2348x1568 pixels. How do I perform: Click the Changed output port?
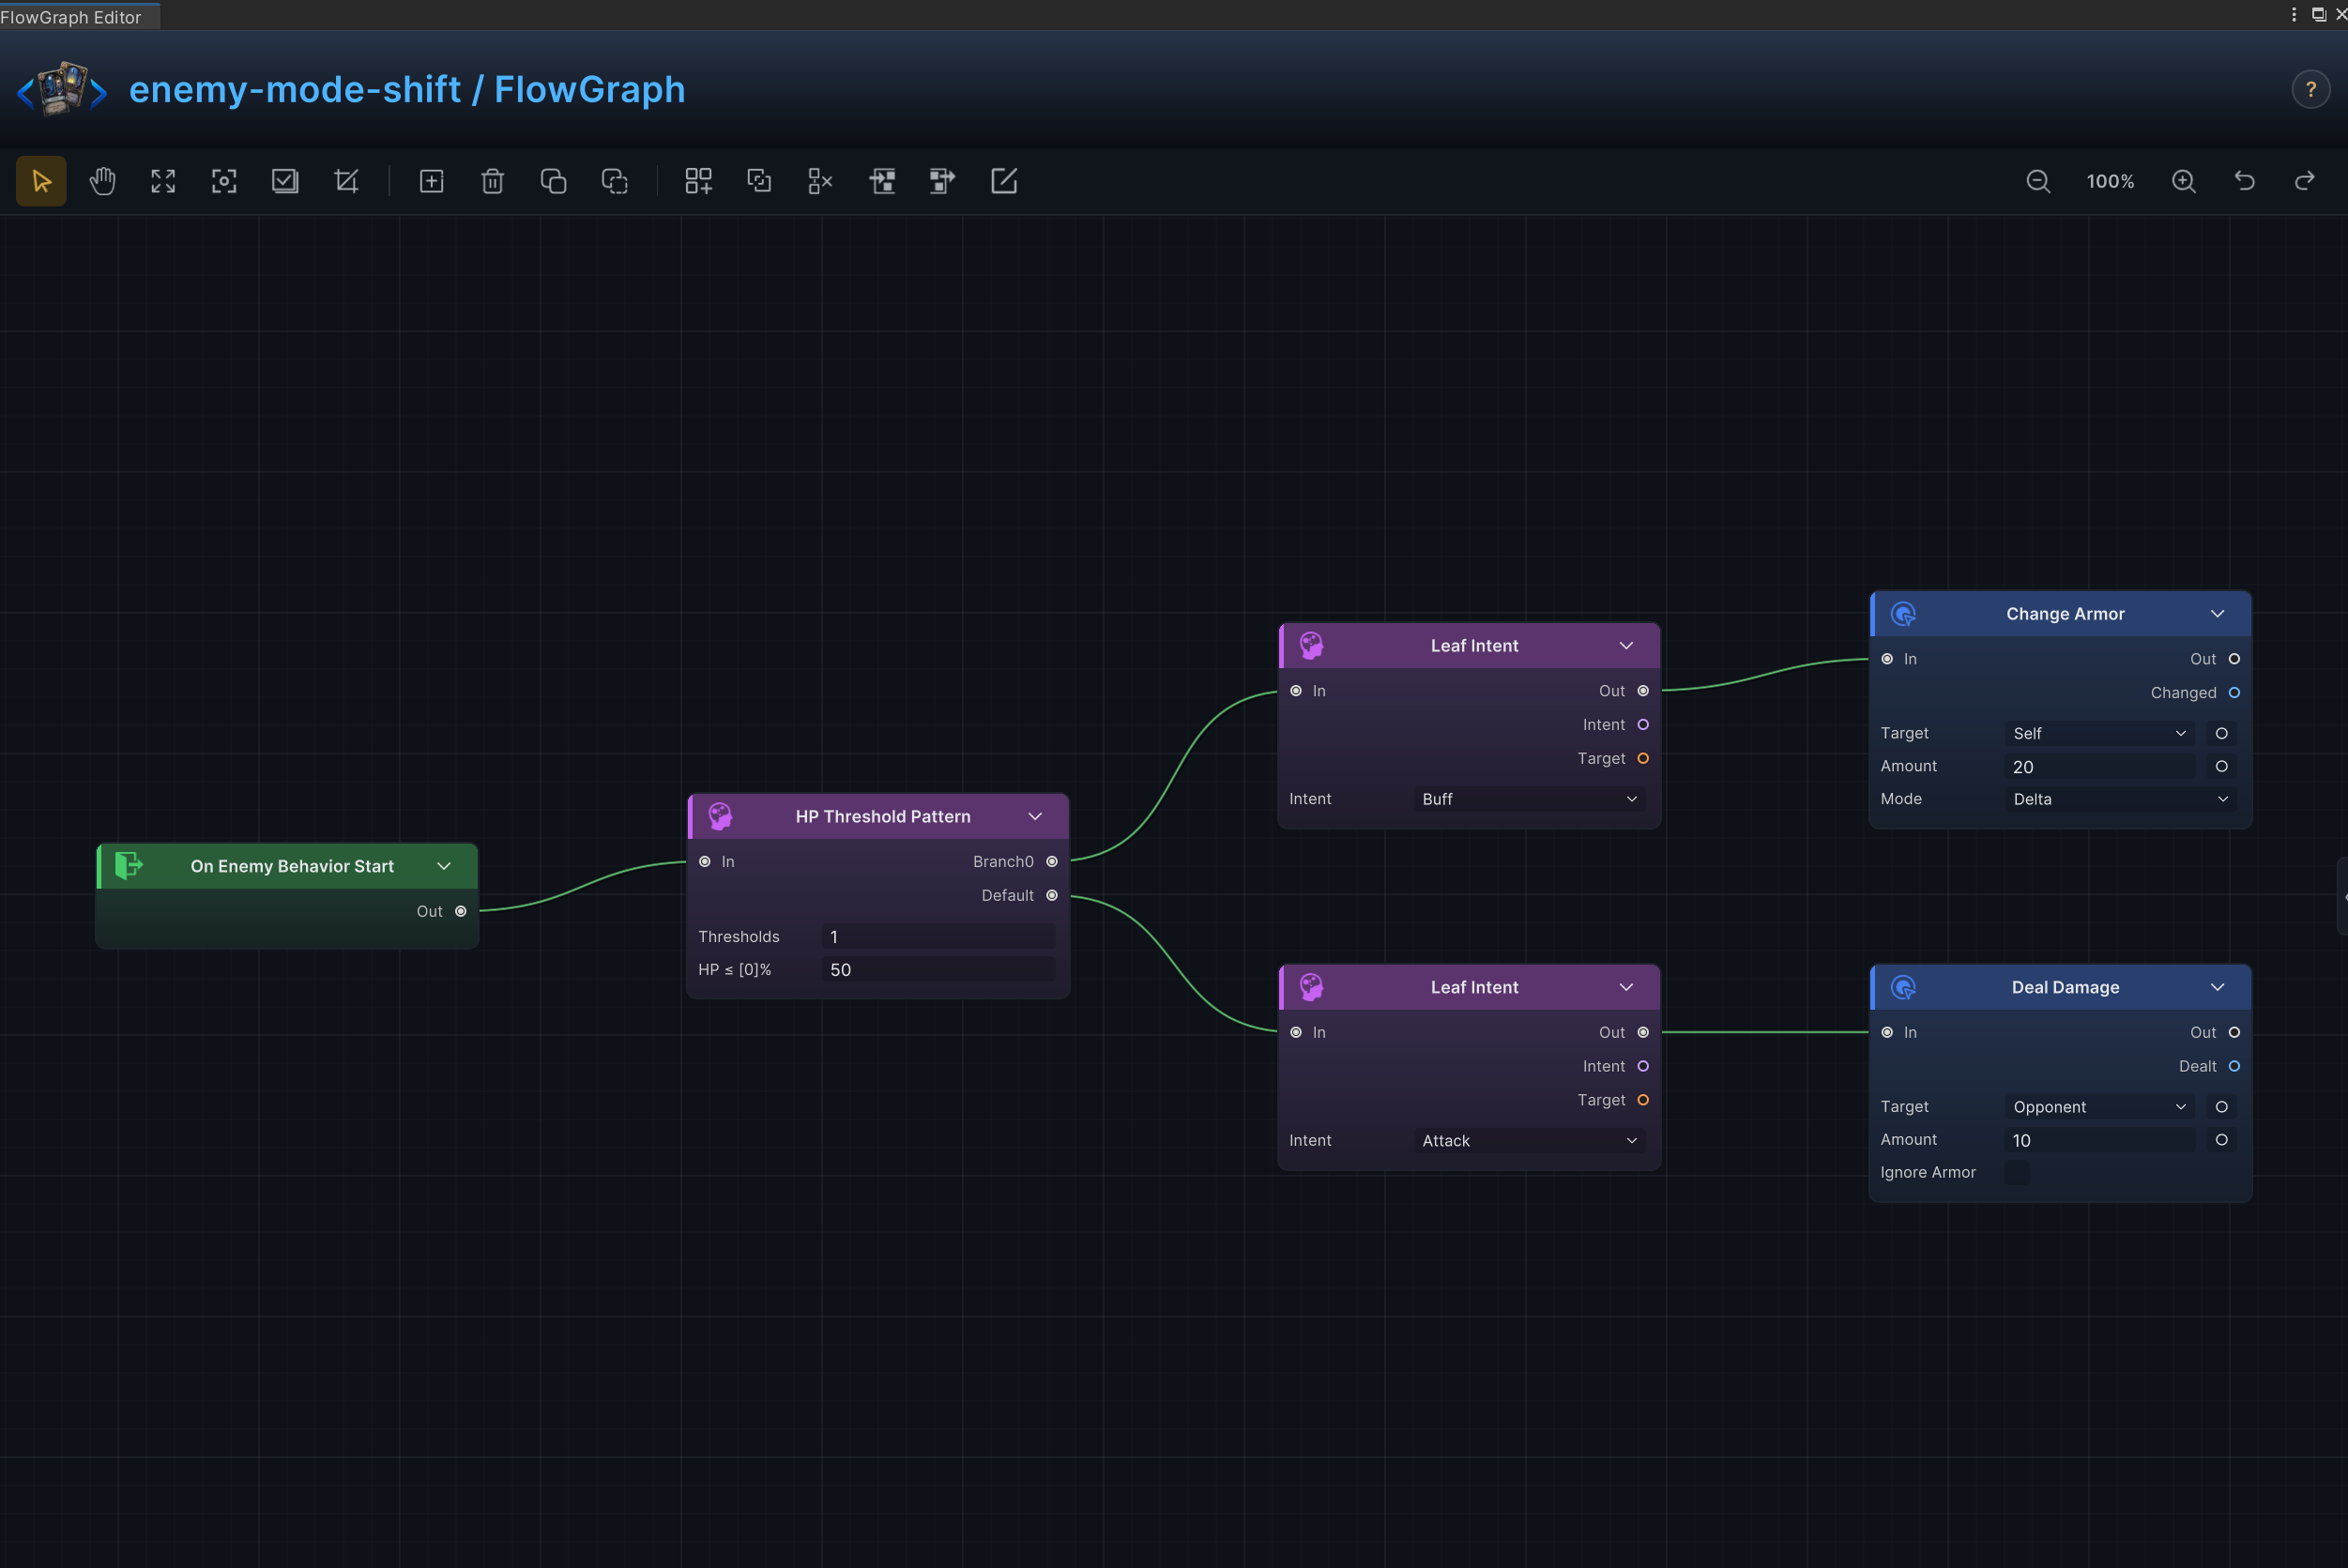coord(2234,692)
